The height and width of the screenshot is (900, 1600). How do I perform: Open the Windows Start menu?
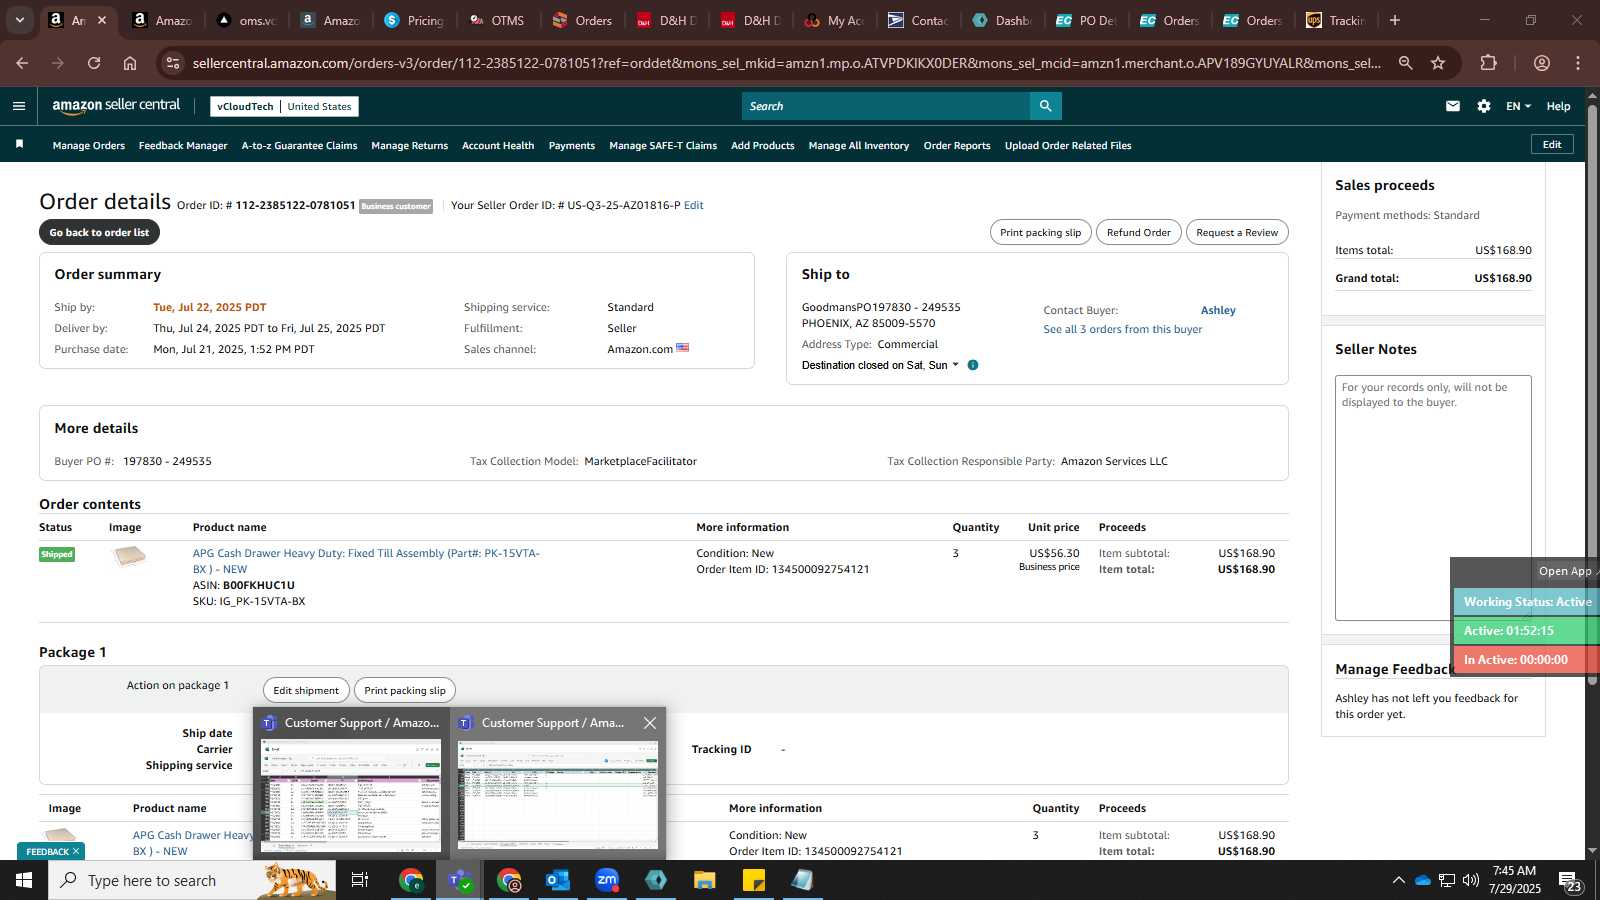click(x=24, y=880)
